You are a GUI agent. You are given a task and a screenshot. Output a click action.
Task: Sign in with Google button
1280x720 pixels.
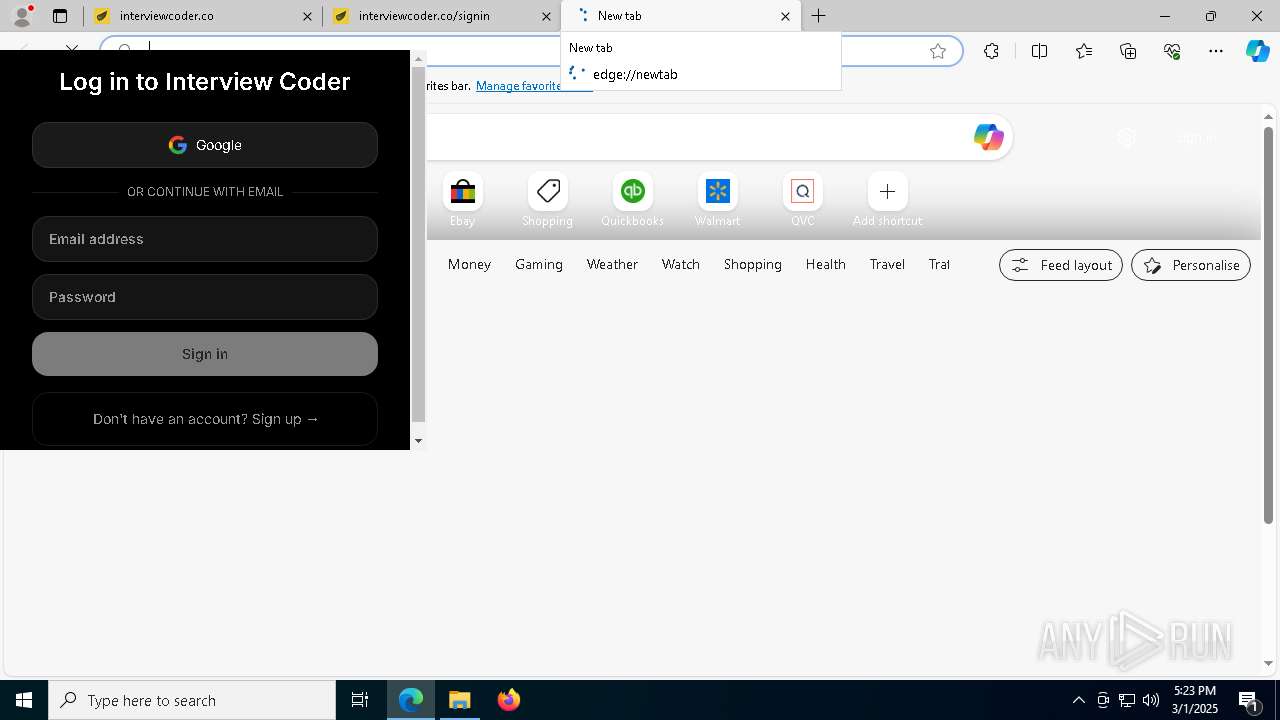(205, 145)
